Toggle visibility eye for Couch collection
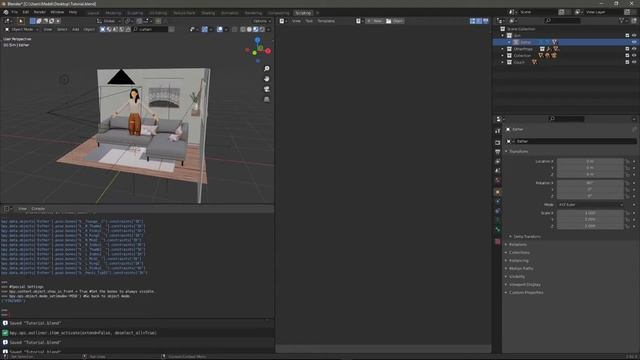Image resolution: width=640 pixels, height=360 pixels. (634, 62)
